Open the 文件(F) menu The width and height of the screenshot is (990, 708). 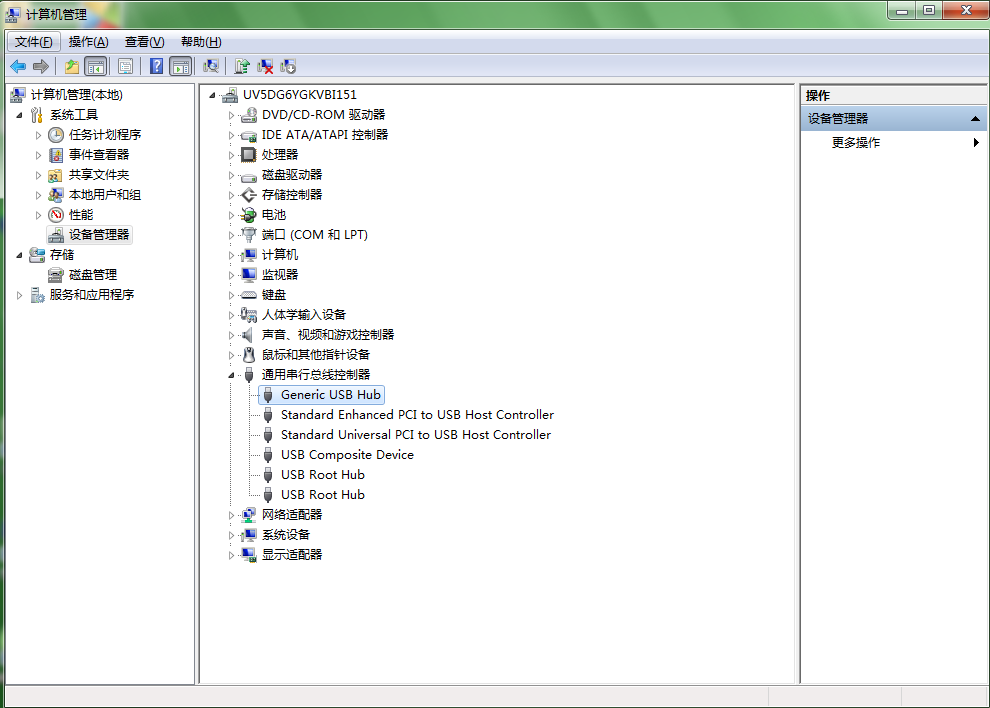click(x=34, y=42)
